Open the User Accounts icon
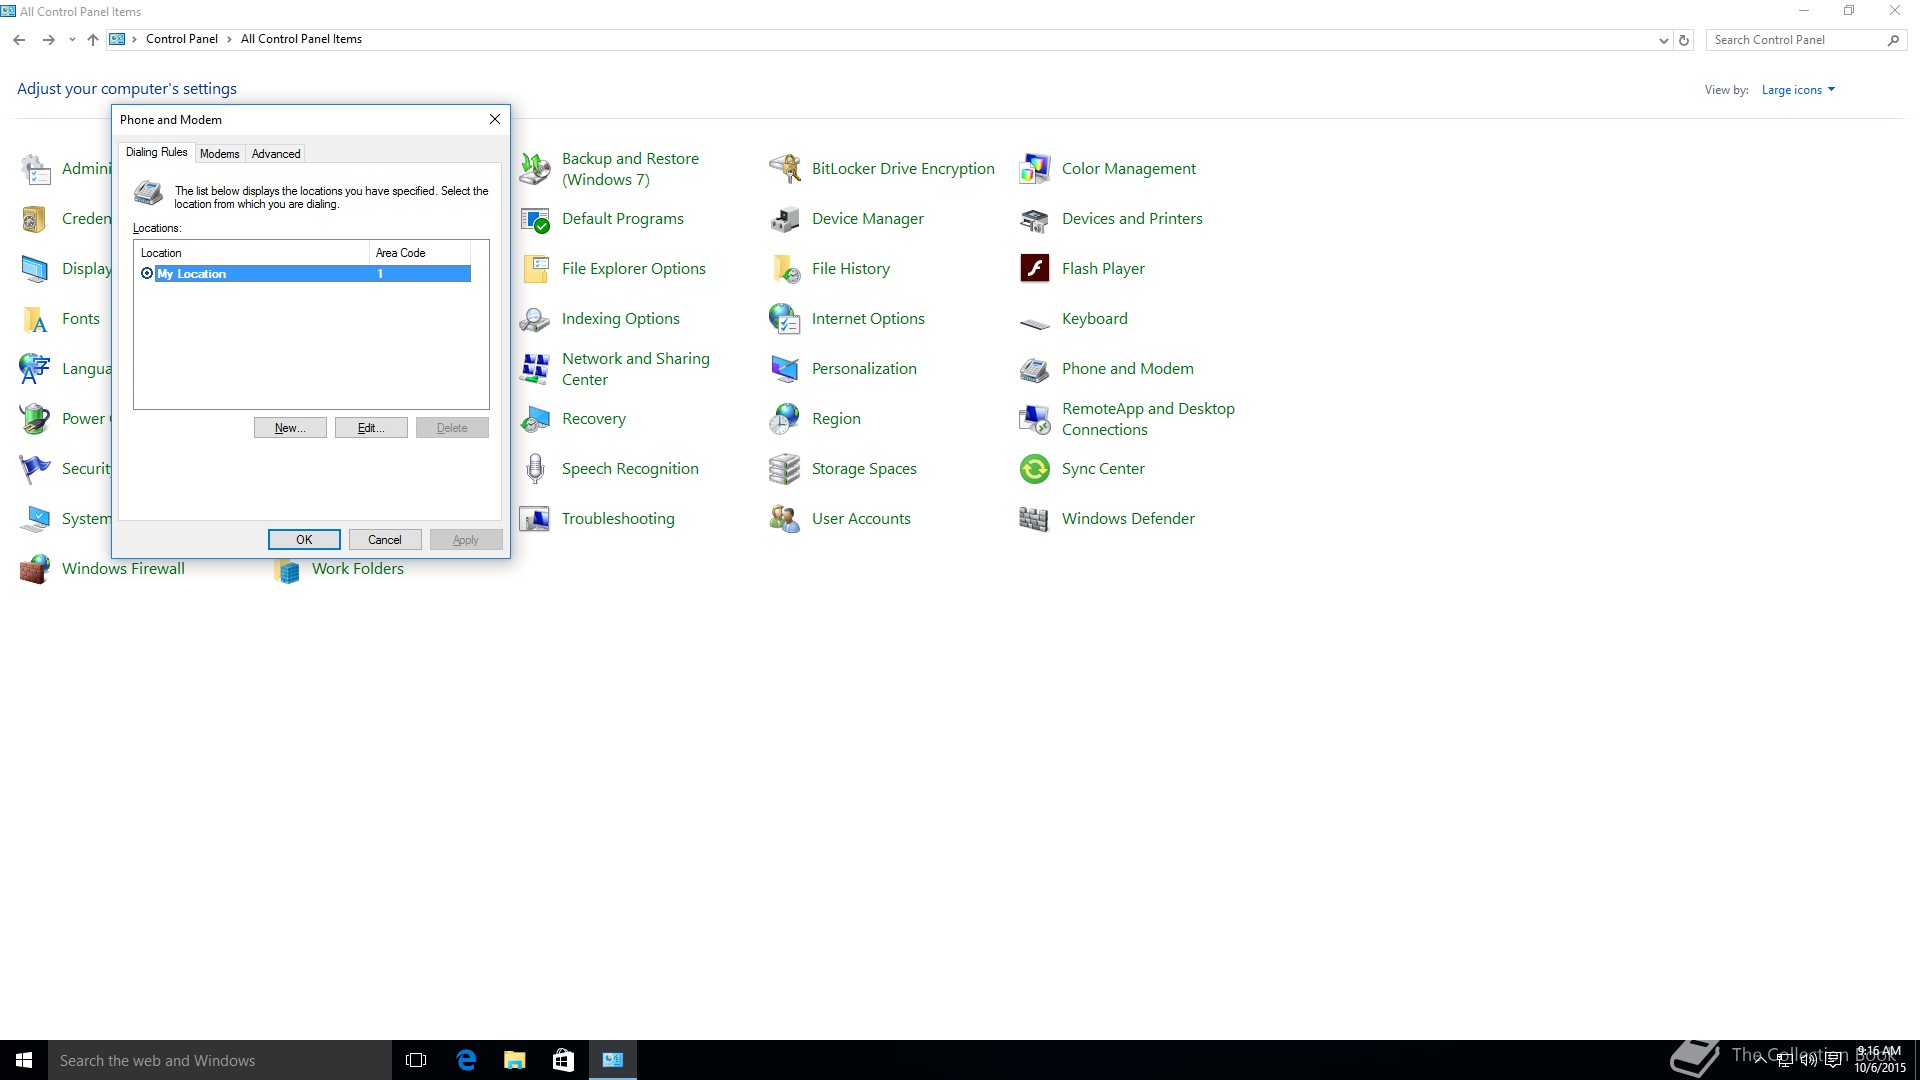1920x1080 pixels. pos(785,519)
